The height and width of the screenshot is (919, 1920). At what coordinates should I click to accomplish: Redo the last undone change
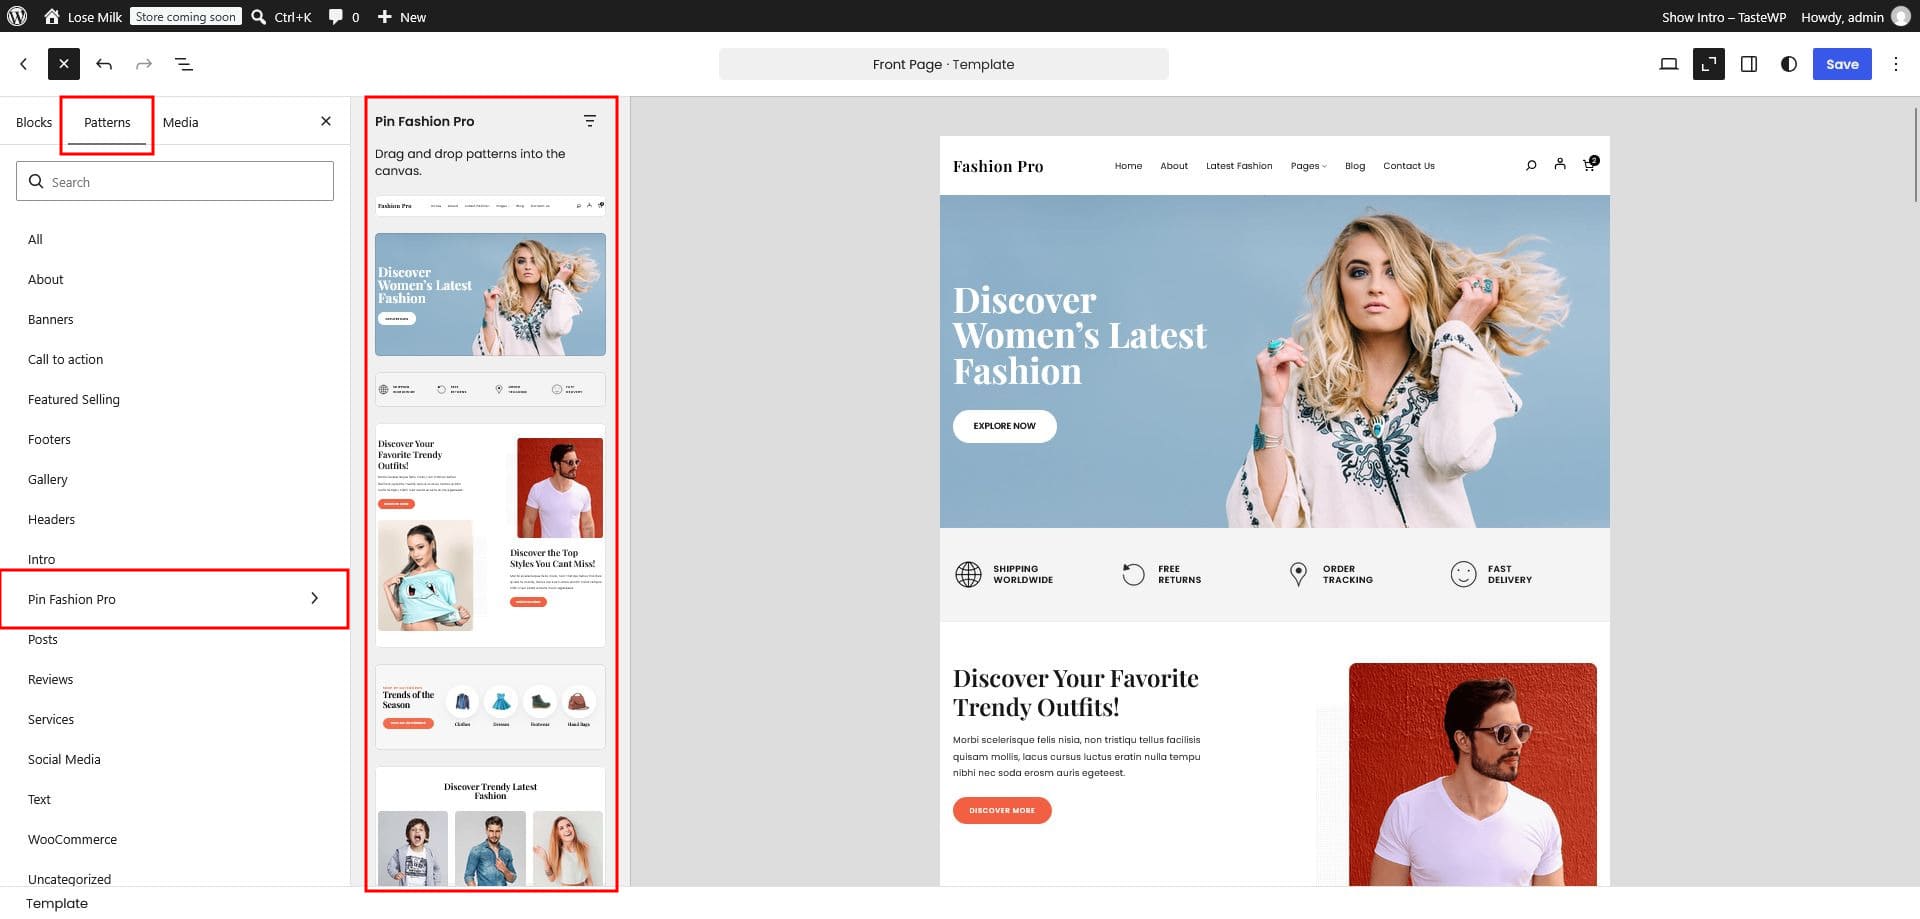click(144, 64)
